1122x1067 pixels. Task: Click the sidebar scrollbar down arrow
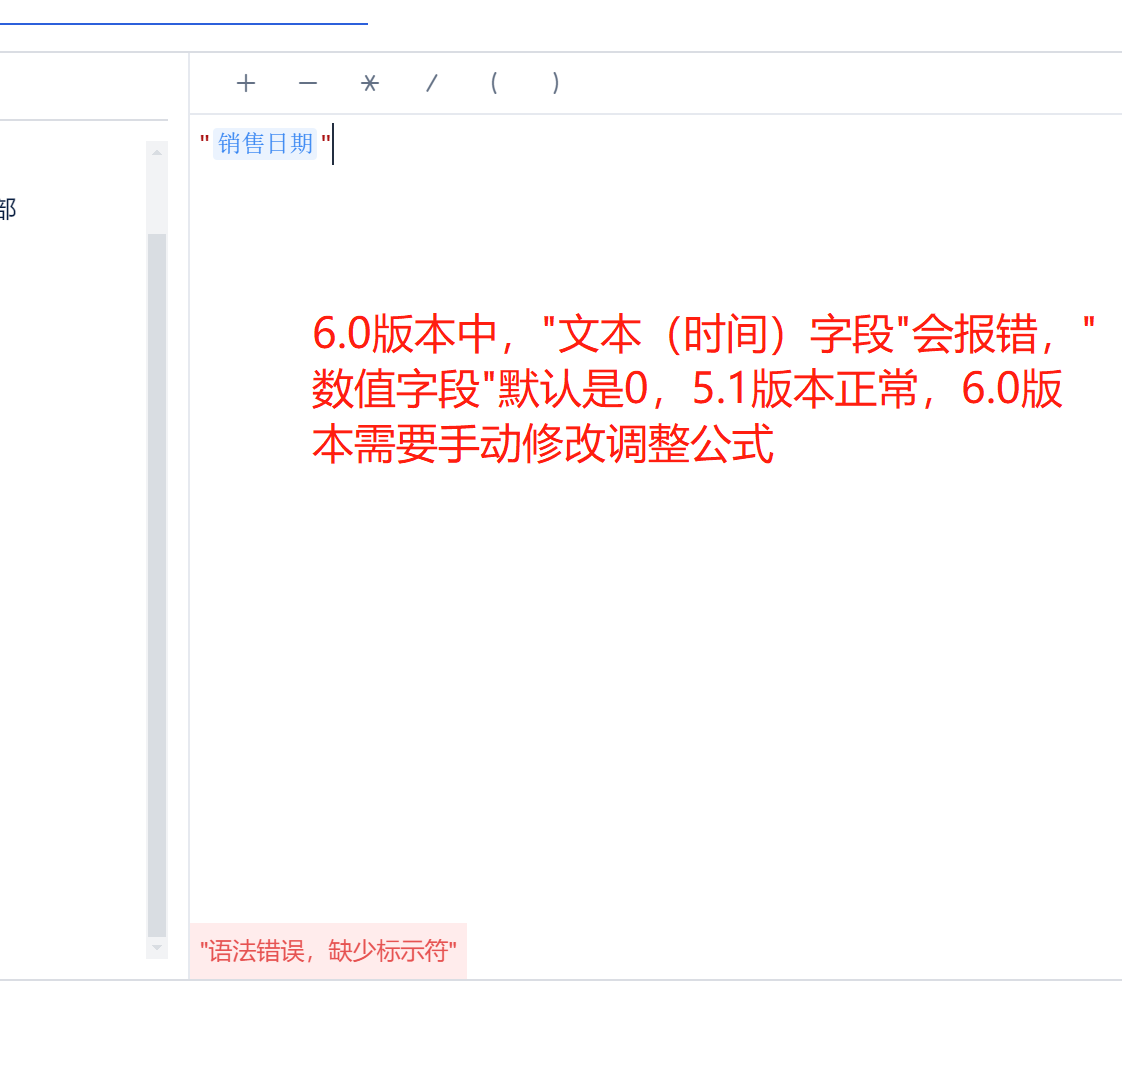[x=156, y=946]
